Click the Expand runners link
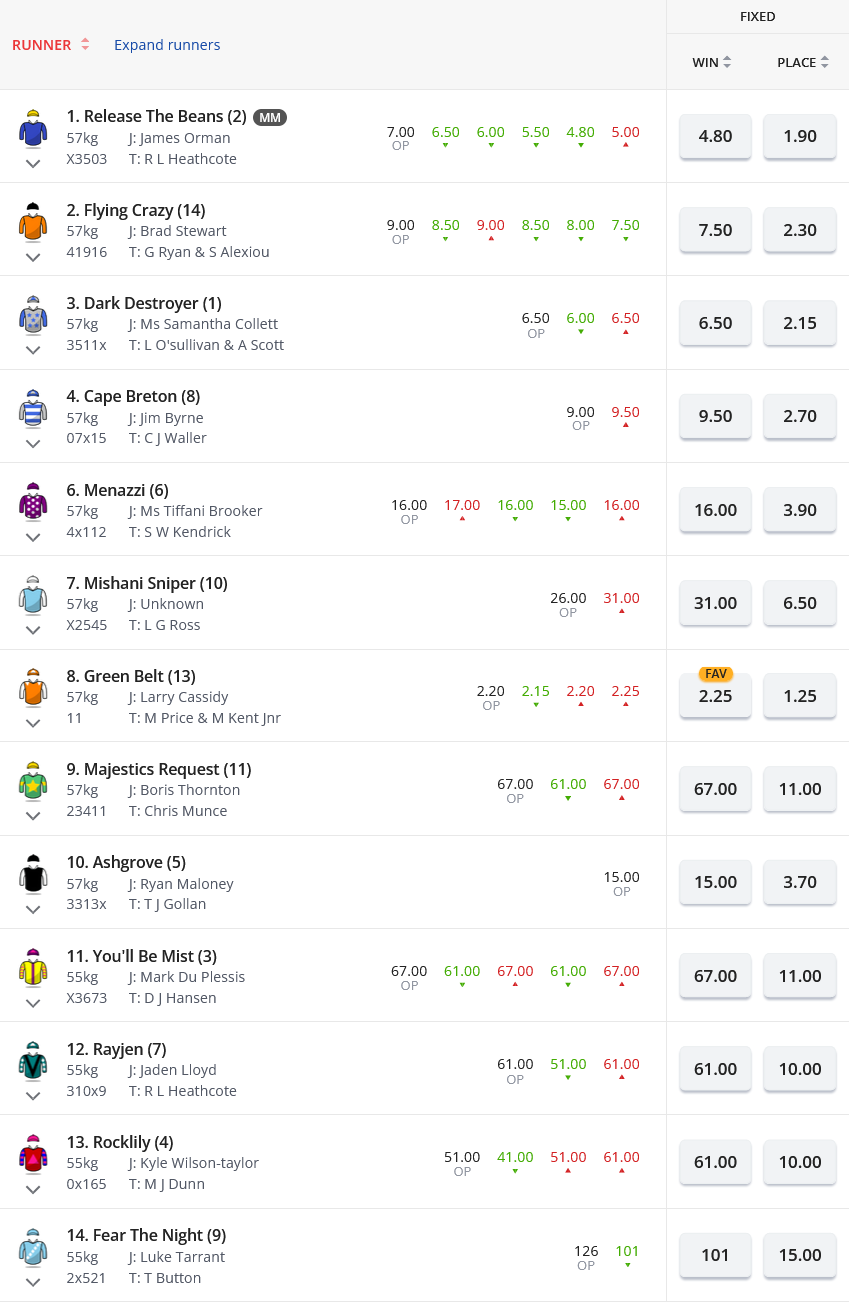849x1302 pixels. click(167, 45)
